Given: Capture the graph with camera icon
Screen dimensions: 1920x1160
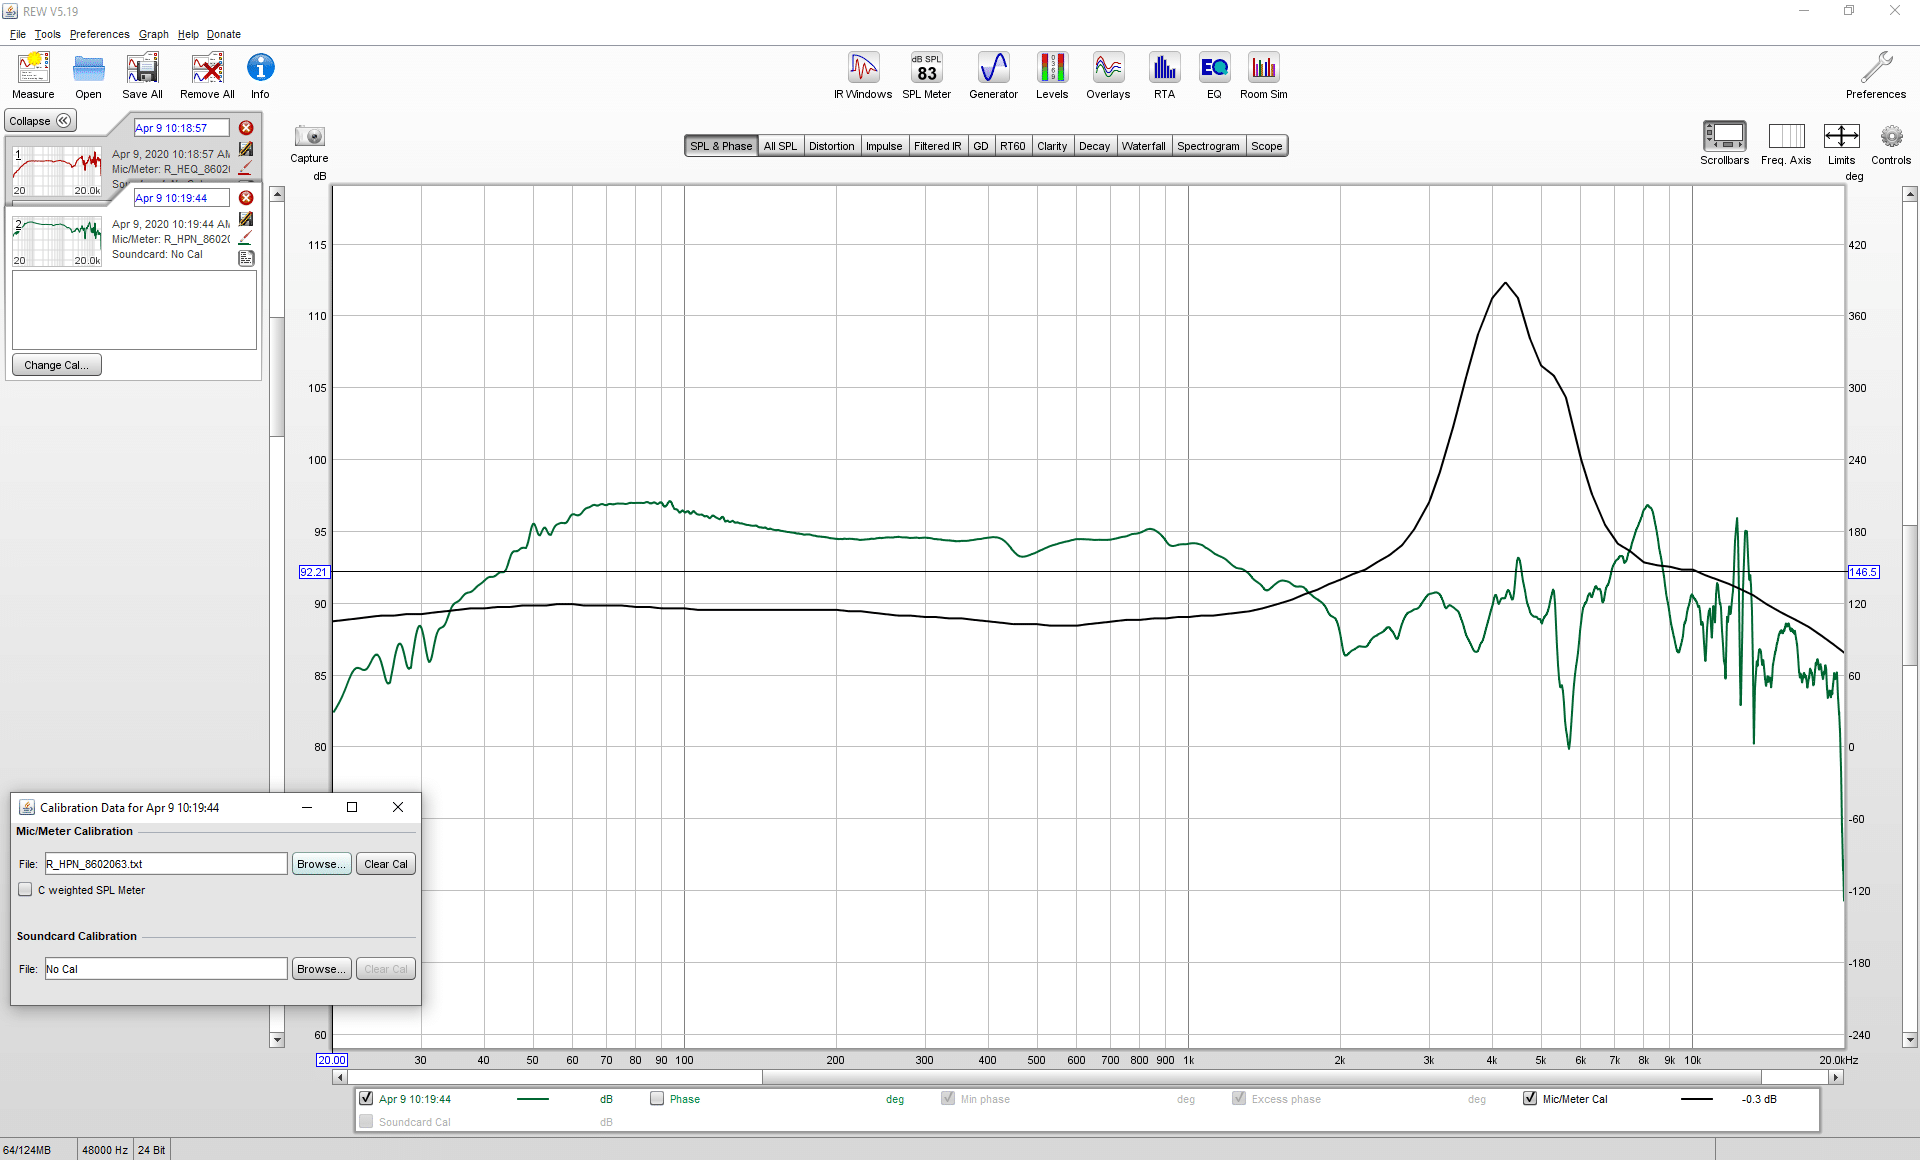Looking at the screenshot, I should click(309, 143).
